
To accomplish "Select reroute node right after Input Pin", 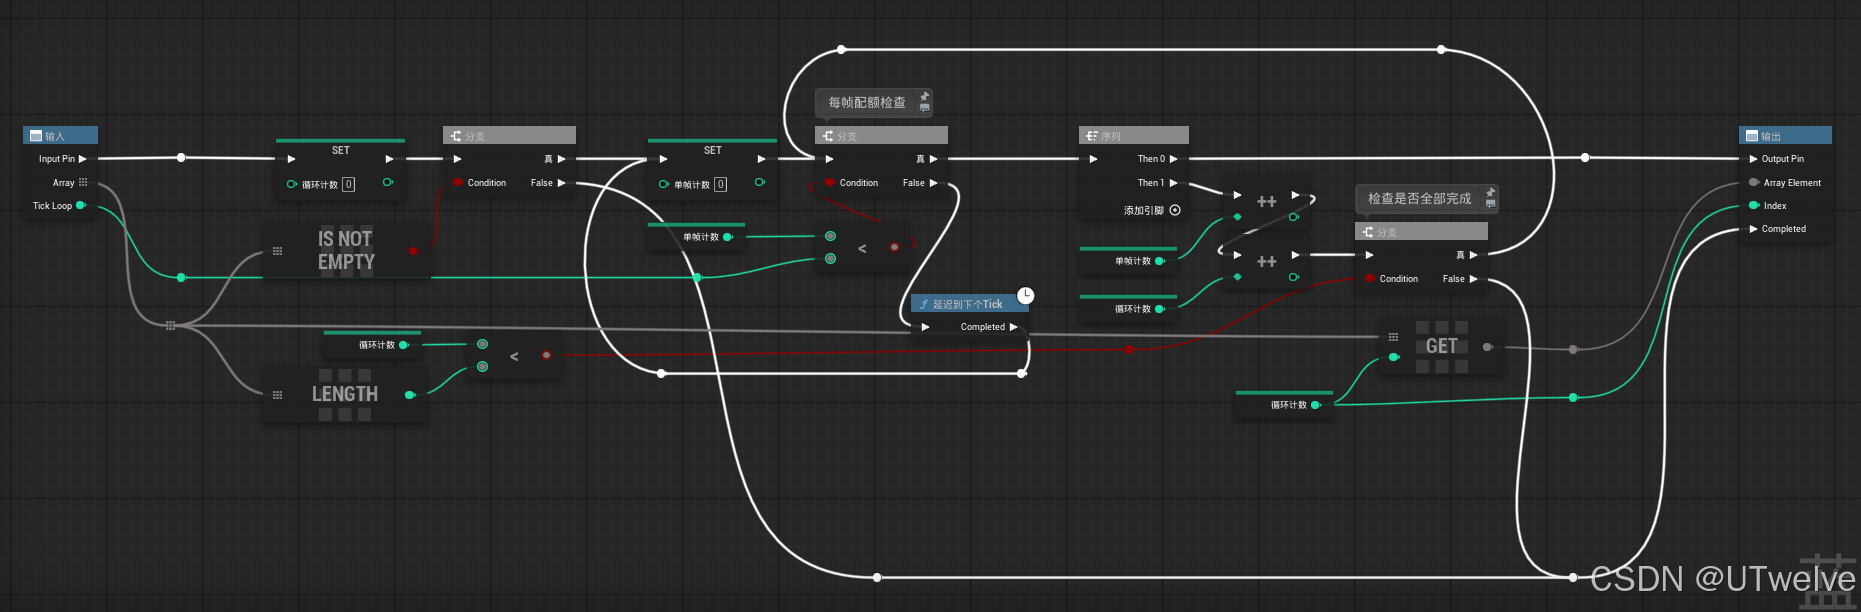I will [x=181, y=158].
